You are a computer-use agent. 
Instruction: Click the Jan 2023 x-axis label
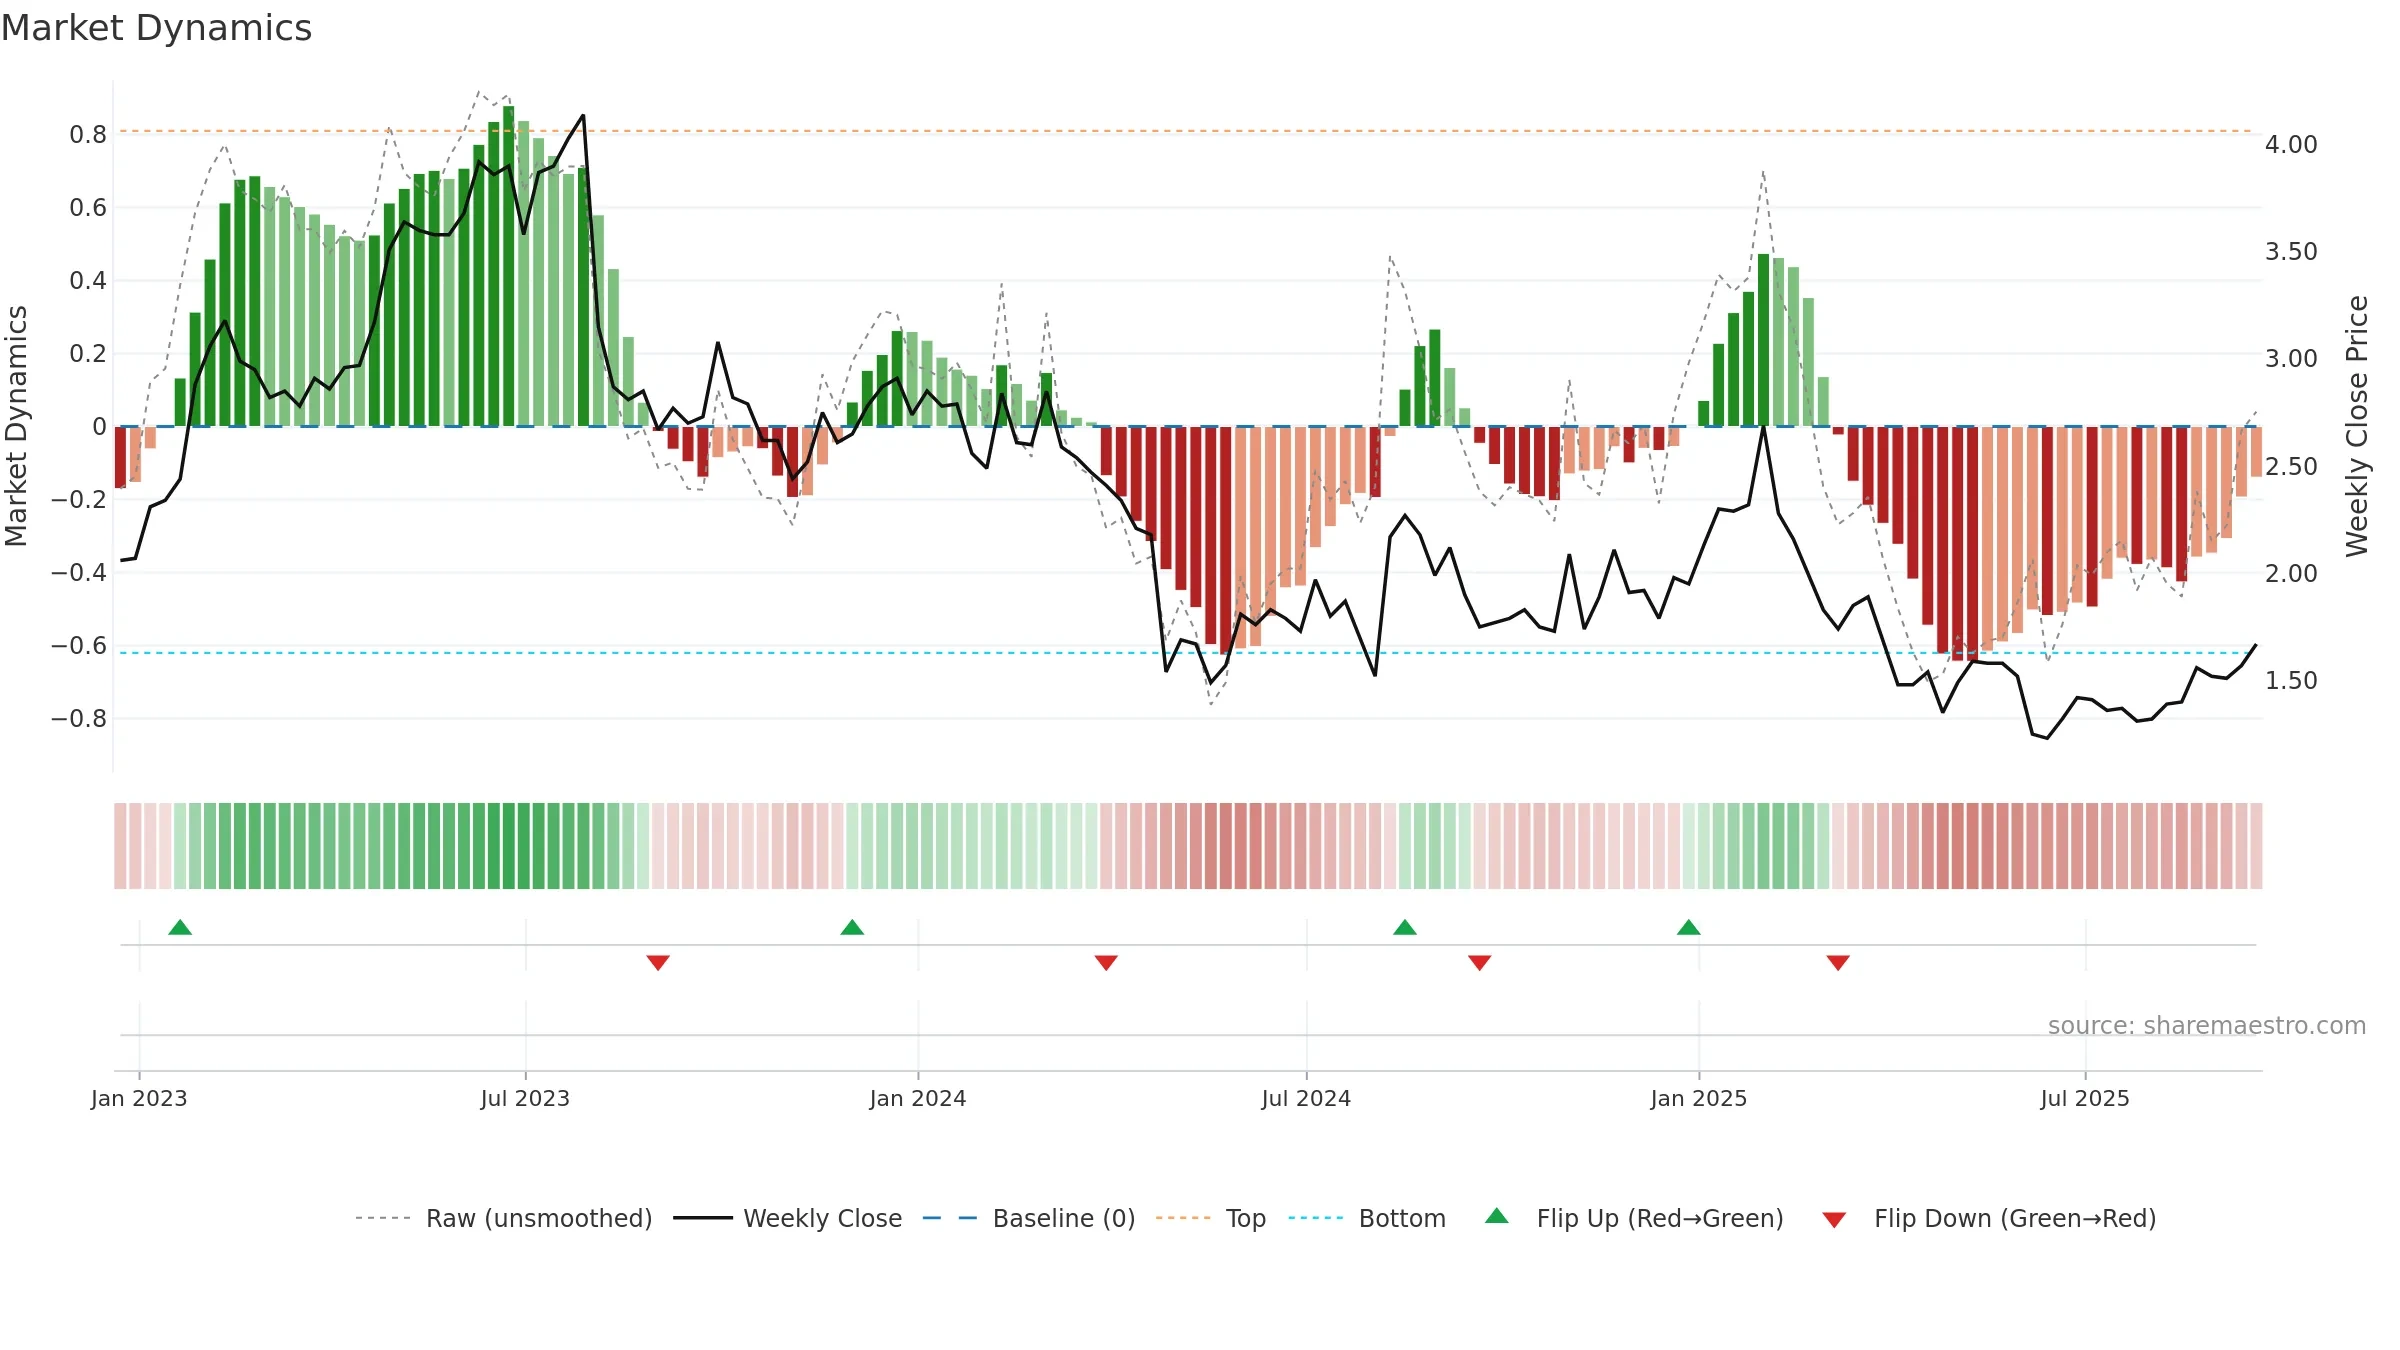(139, 1099)
